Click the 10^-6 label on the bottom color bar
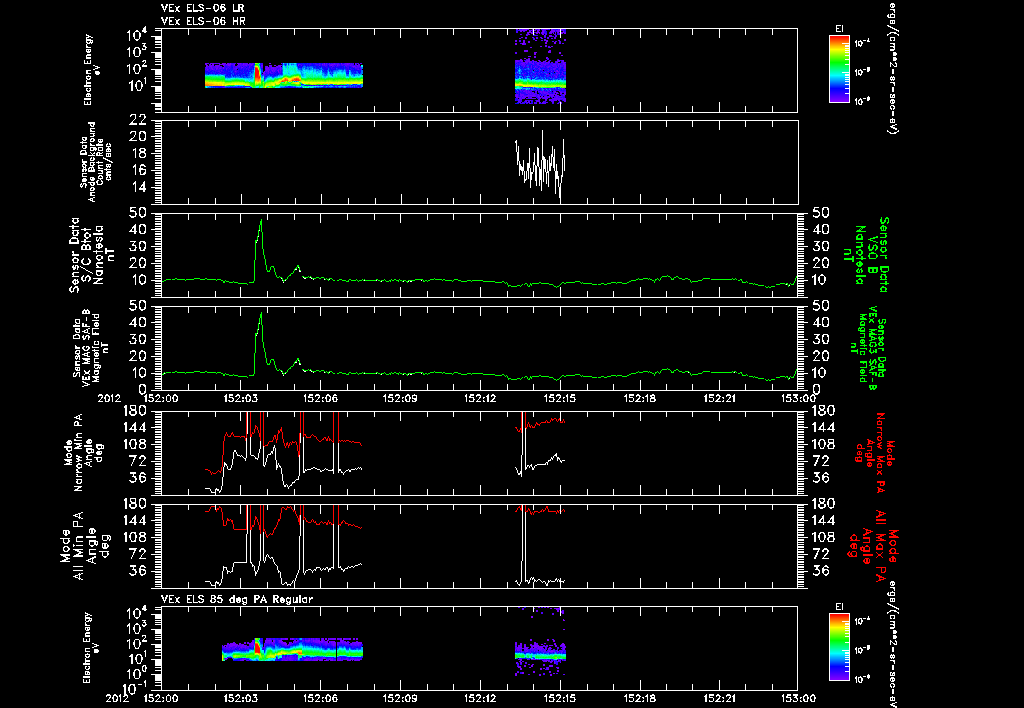Viewport: 1024px width, 708px height. (863, 677)
